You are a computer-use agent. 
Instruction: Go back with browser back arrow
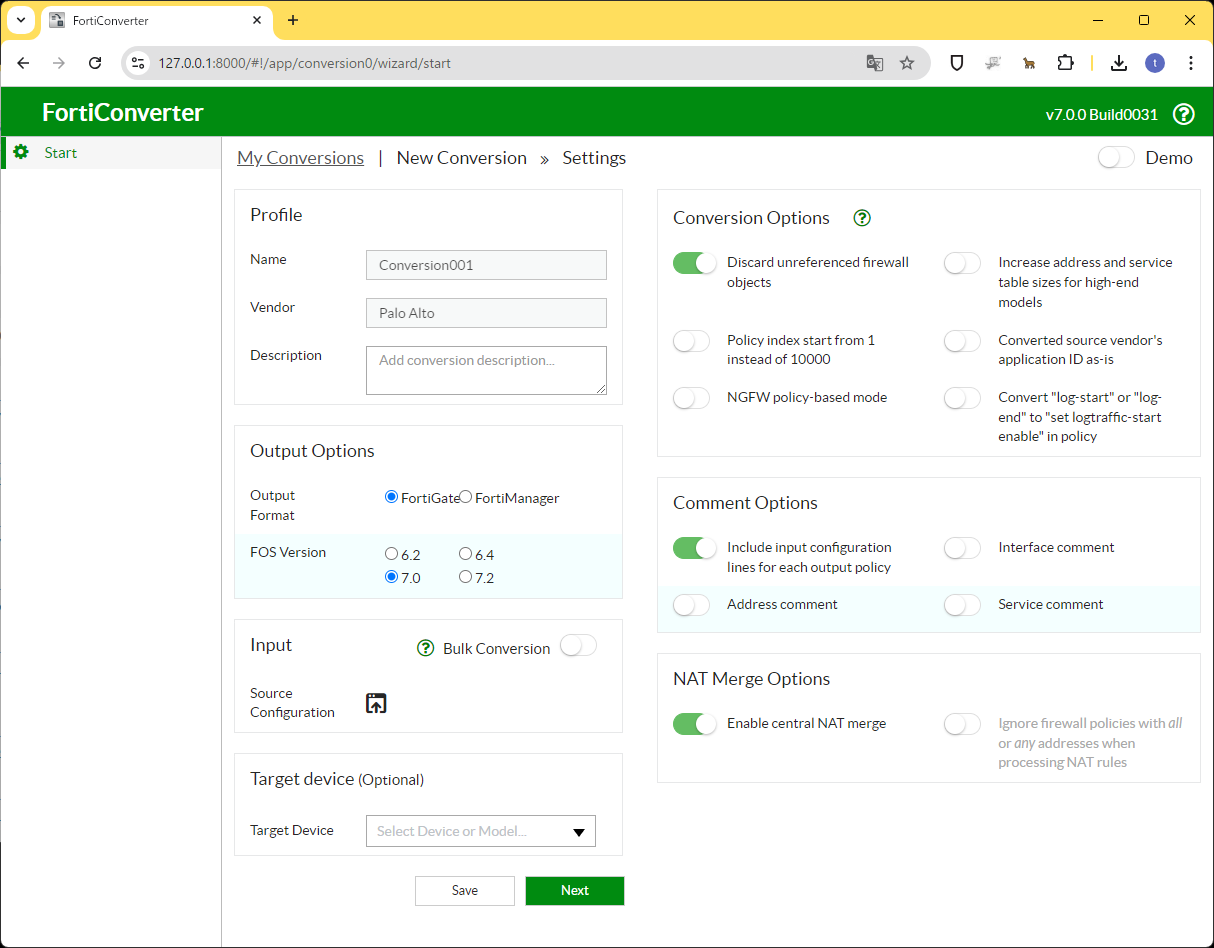pyautogui.click(x=24, y=63)
